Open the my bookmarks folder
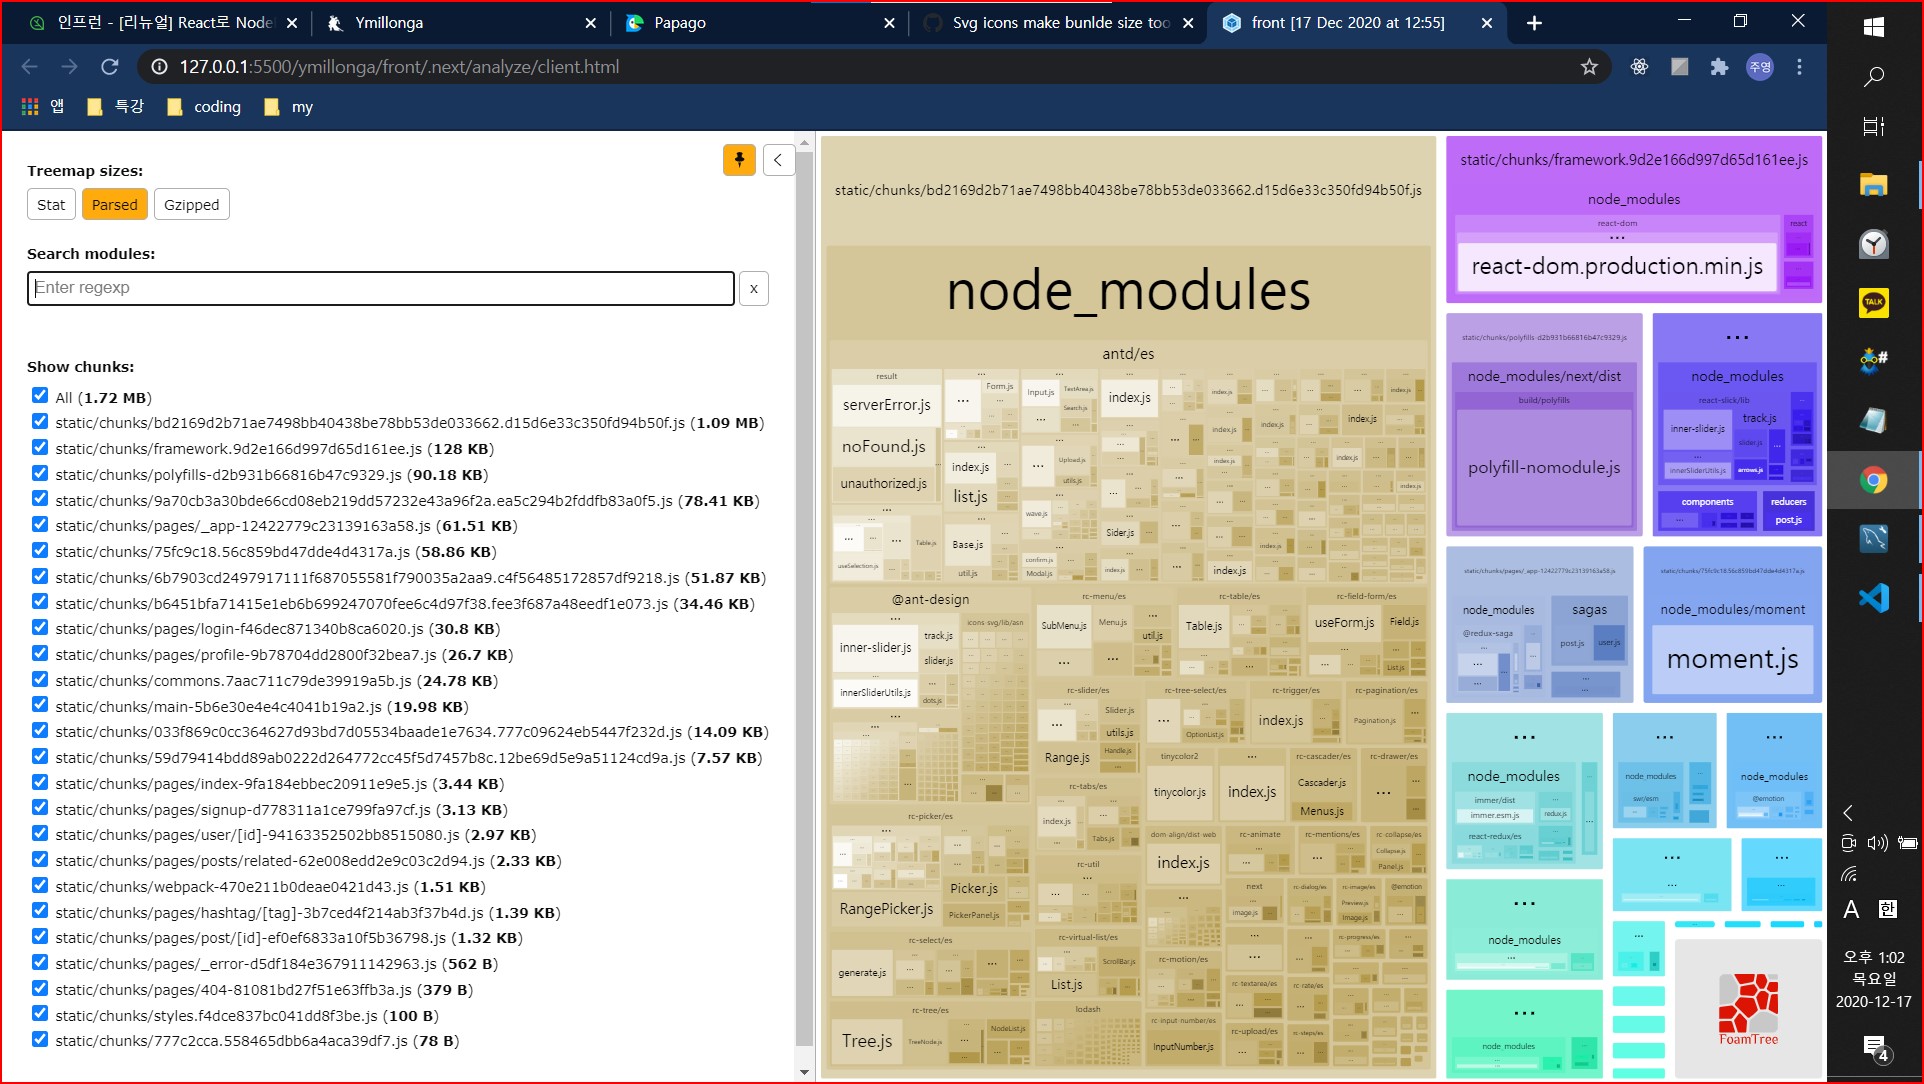Screen dimensions: 1924x1084 pyautogui.click(x=289, y=106)
